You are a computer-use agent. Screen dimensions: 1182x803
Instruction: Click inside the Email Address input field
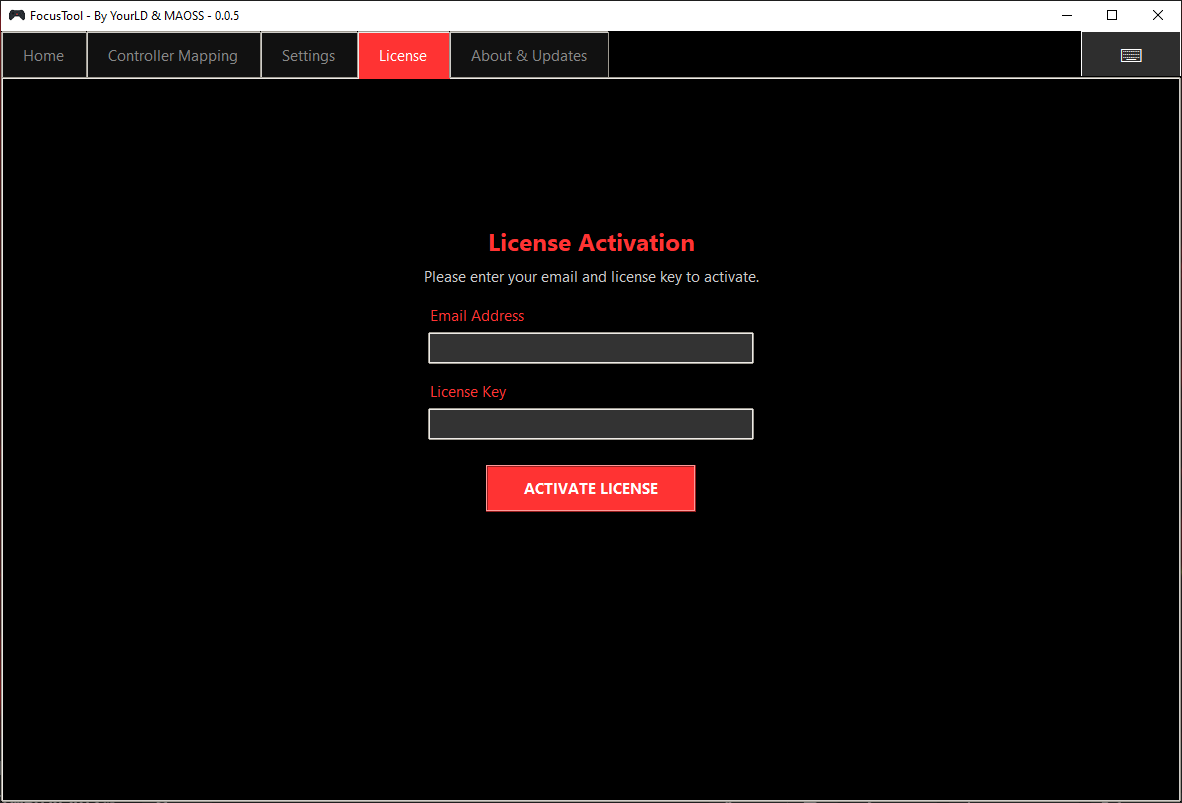(590, 348)
